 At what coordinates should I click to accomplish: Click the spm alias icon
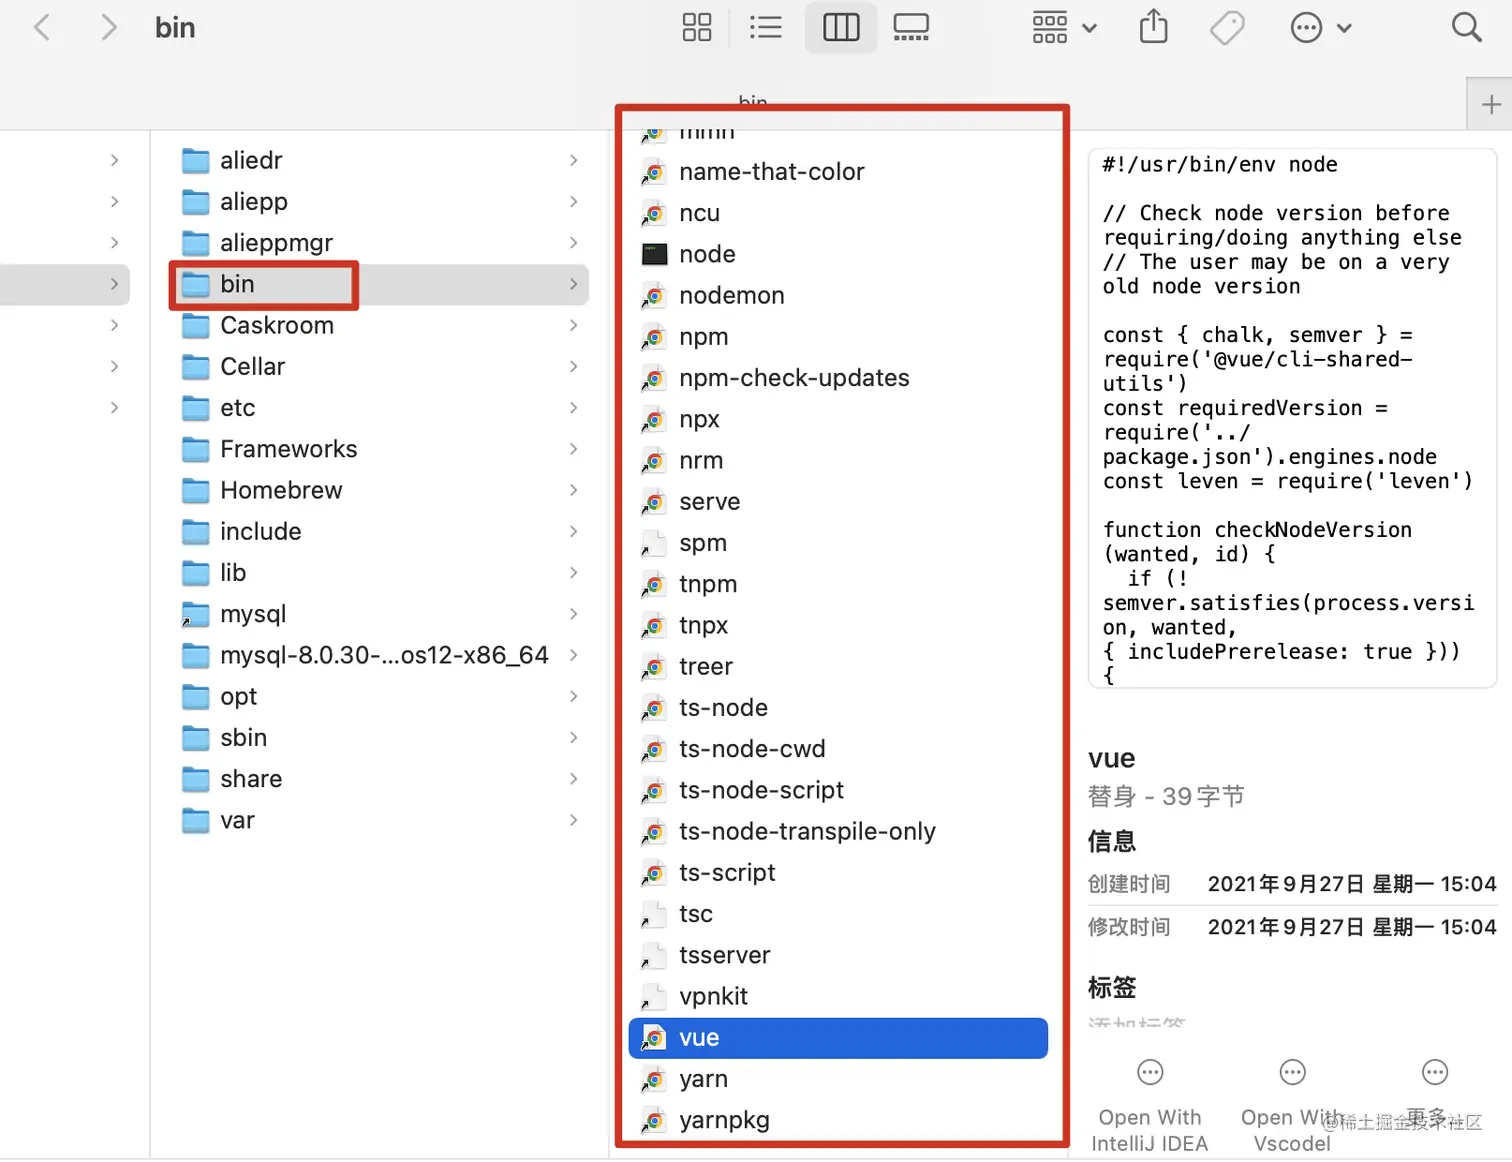click(x=654, y=543)
